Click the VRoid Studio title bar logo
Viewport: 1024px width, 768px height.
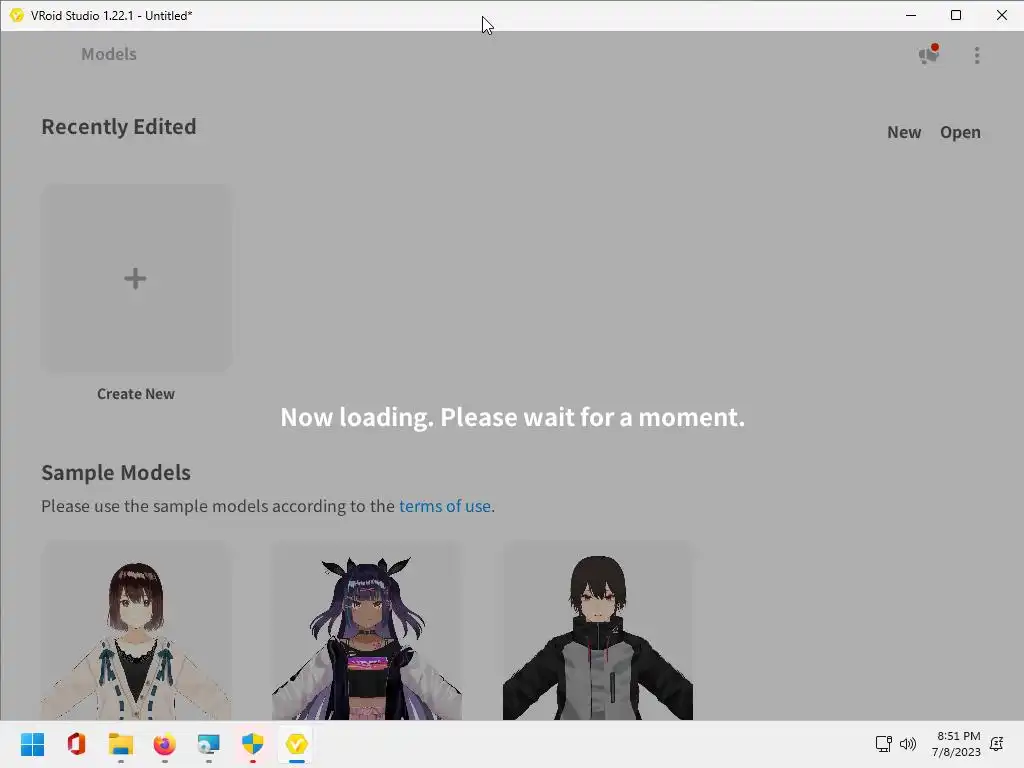pos(16,15)
